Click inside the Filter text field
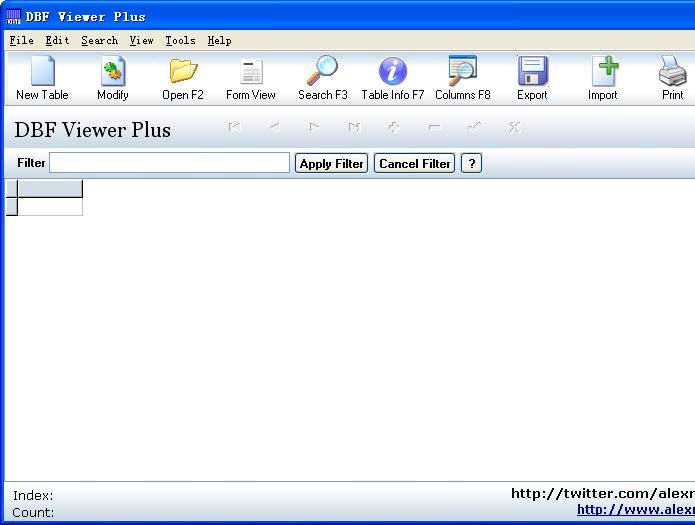The width and height of the screenshot is (695, 525). pos(169,163)
